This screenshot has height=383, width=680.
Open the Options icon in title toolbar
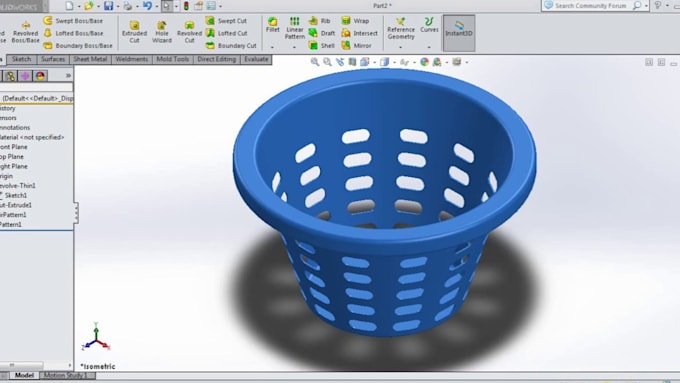211,6
